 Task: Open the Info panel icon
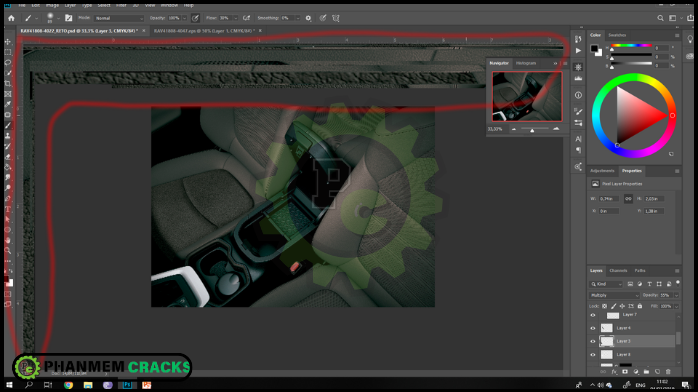click(578, 95)
